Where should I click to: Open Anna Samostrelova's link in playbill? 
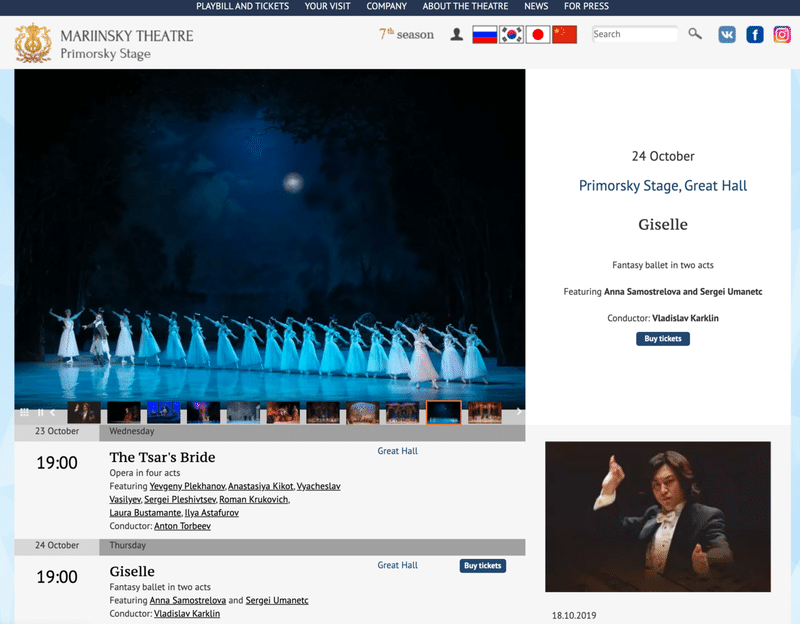(188, 601)
